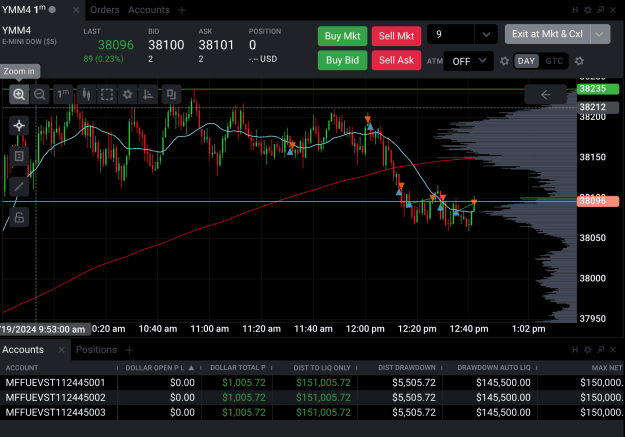Image resolution: width=625 pixels, height=437 pixels.
Task: Select the DAY order duration
Action: coord(526,61)
